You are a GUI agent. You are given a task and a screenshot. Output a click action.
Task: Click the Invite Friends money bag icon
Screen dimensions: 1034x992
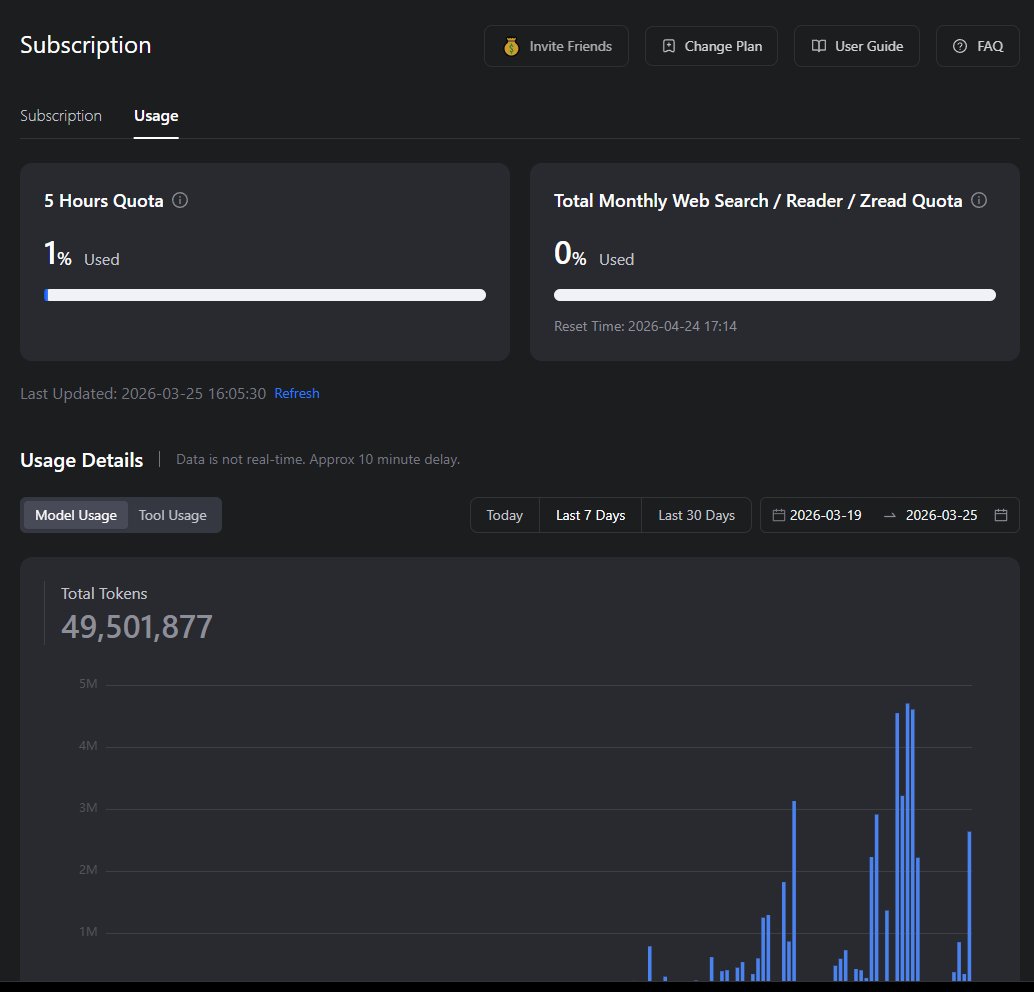[511, 47]
